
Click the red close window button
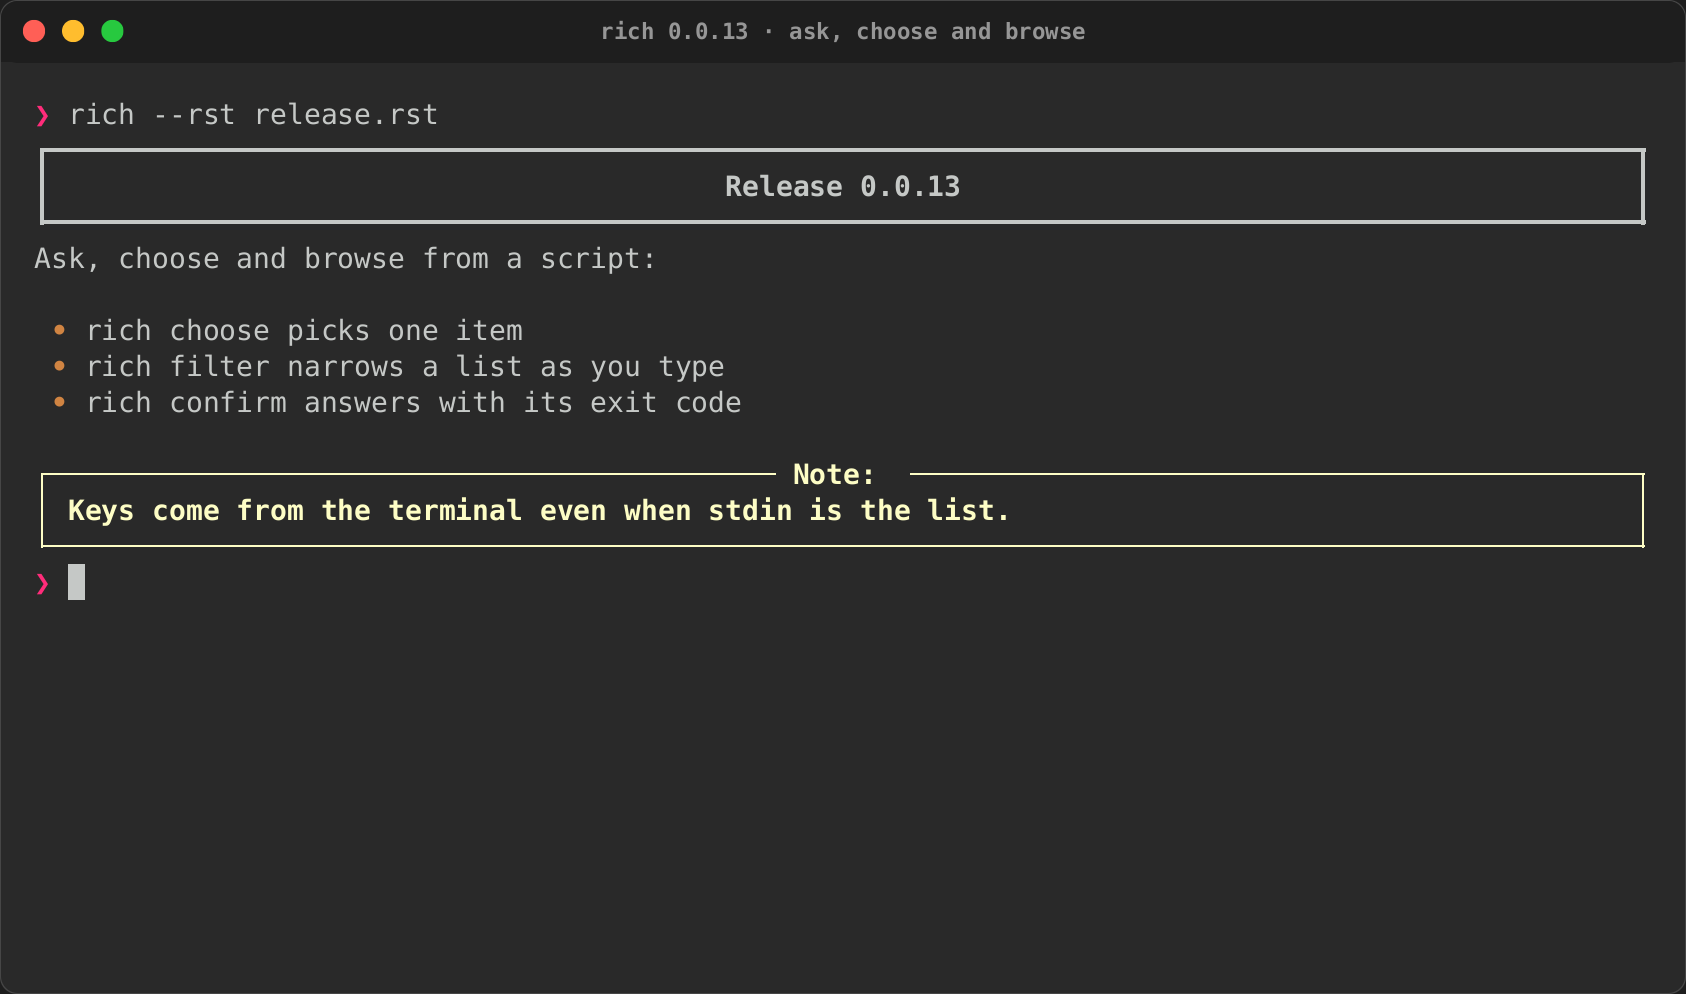point(34,31)
